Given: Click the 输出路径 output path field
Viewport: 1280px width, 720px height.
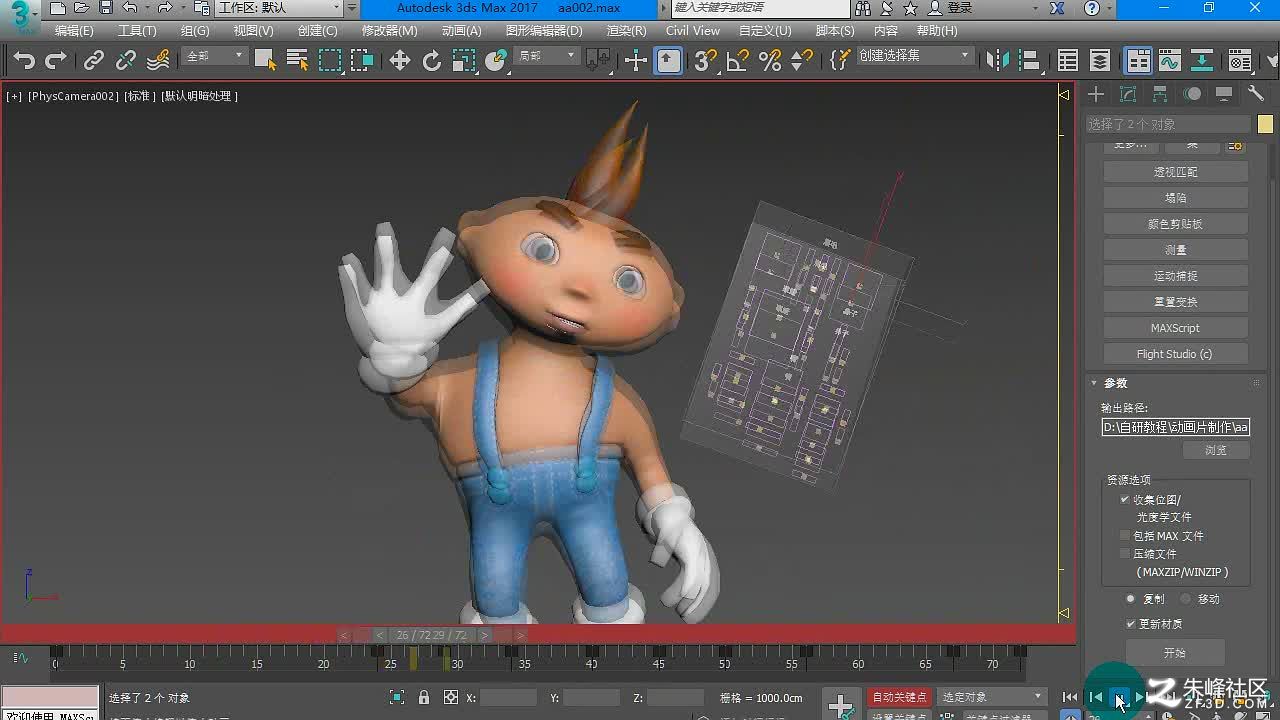Looking at the screenshot, I should click(1175, 427).
